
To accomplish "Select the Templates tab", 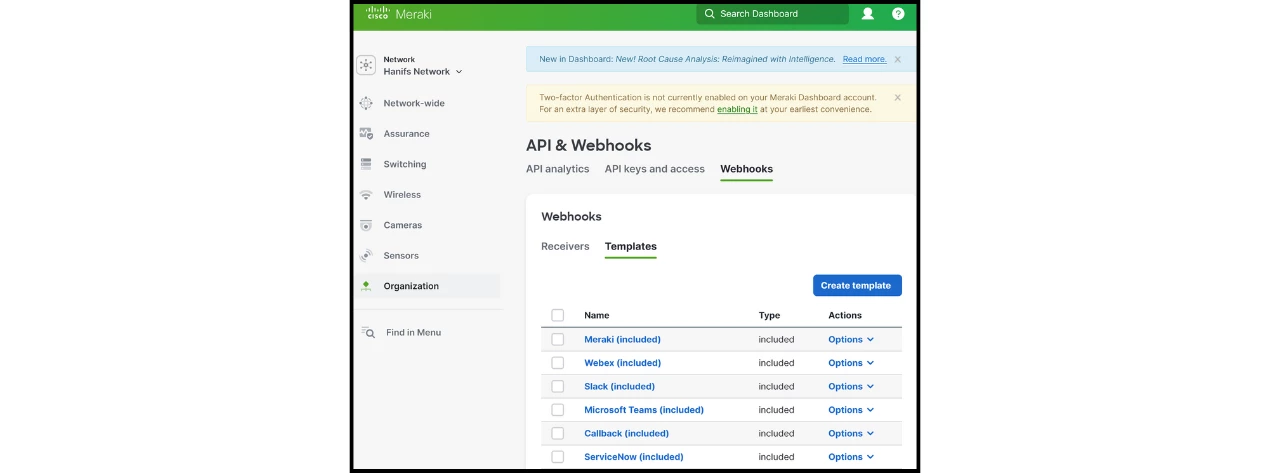I will [x=631, y=246].
